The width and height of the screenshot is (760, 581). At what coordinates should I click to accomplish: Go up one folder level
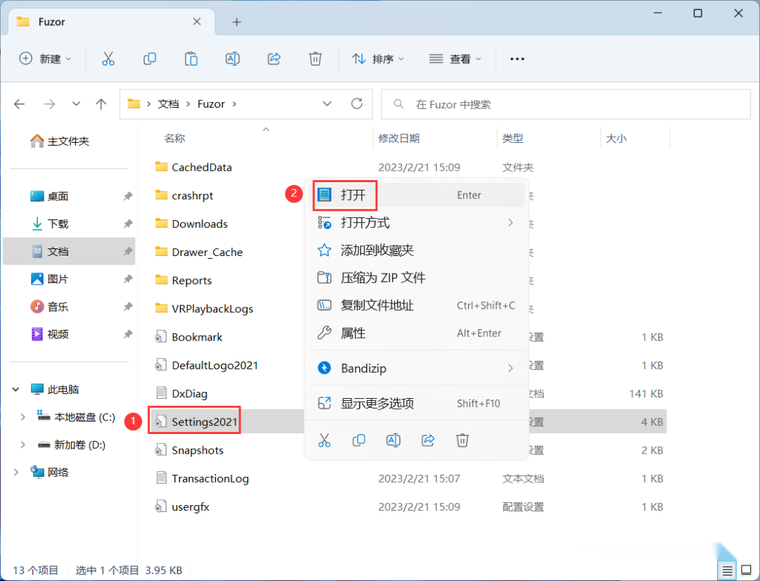pos(101,104)
